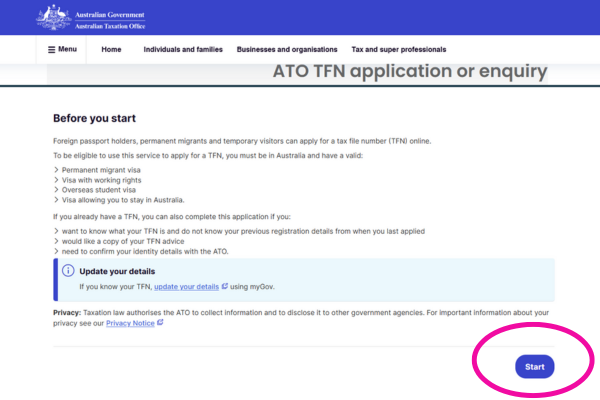Click chevron bullet beside 'Overseas student visa'
Viewport: 600px width, 400px height.
[55, 191]
